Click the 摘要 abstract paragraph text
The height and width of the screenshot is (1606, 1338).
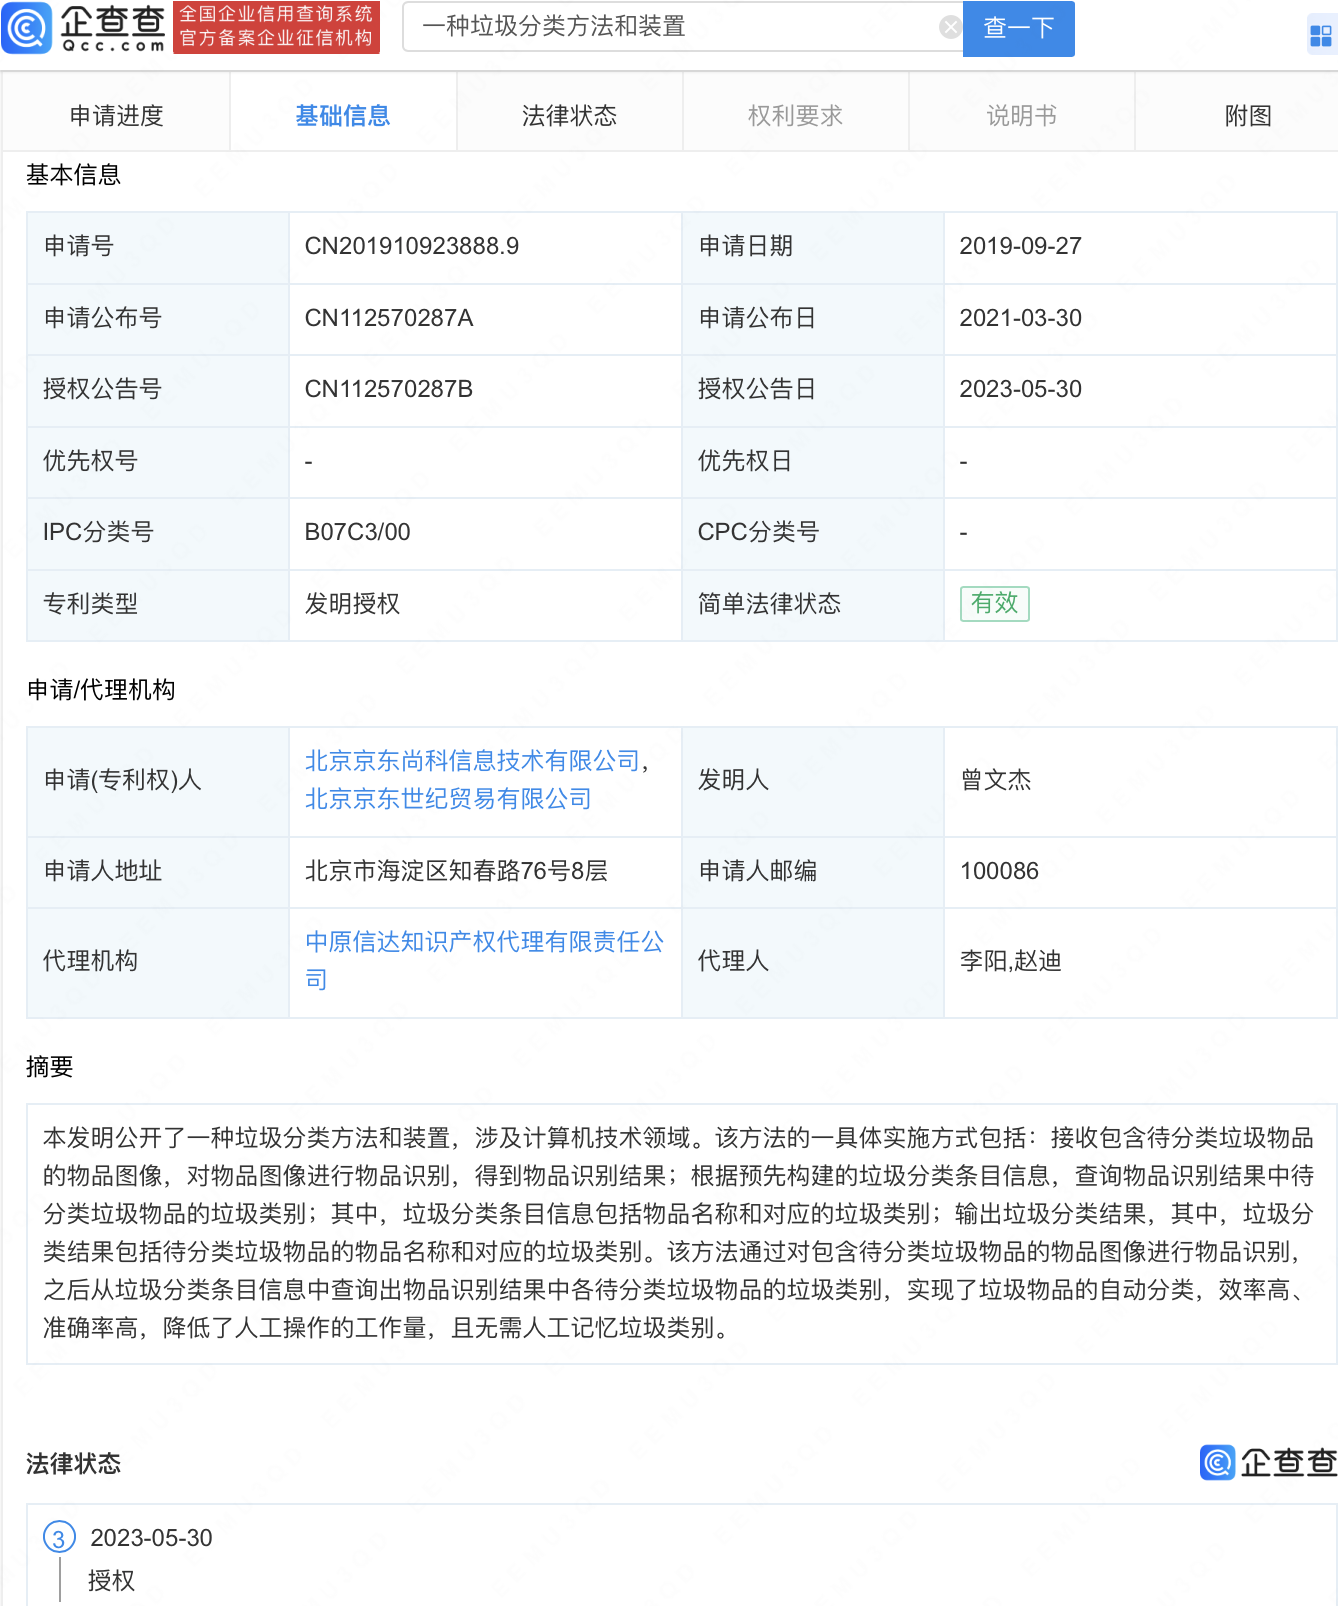[x=678, y=1233]
